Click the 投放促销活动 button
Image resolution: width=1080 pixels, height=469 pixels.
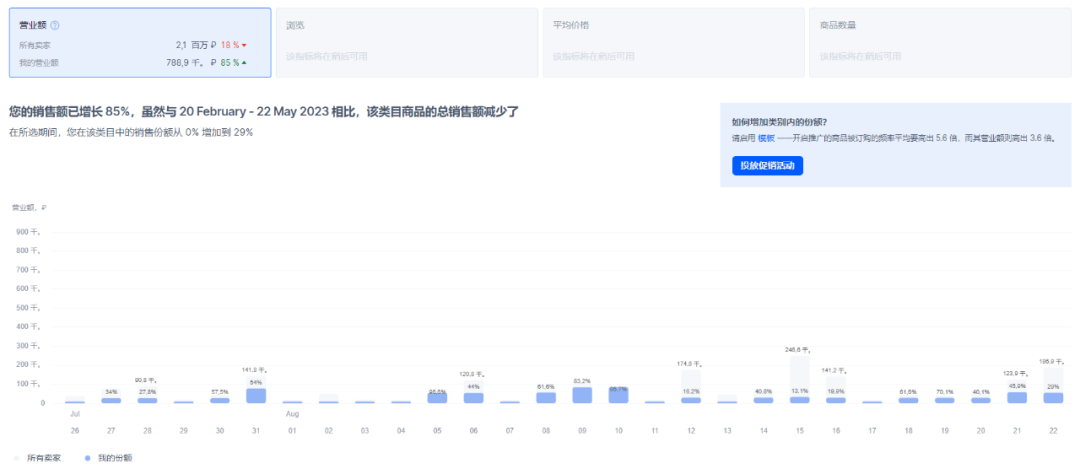[x=767, y=166]
